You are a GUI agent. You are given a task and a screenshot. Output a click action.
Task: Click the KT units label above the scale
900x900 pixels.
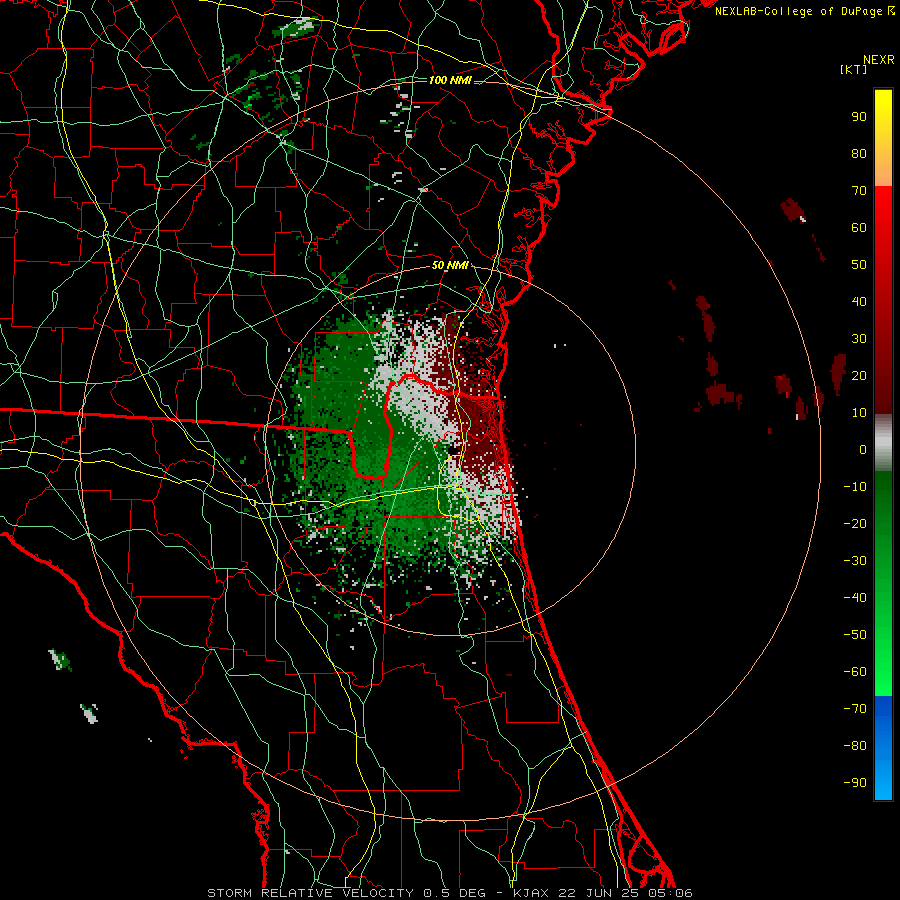tap(854, 69)
